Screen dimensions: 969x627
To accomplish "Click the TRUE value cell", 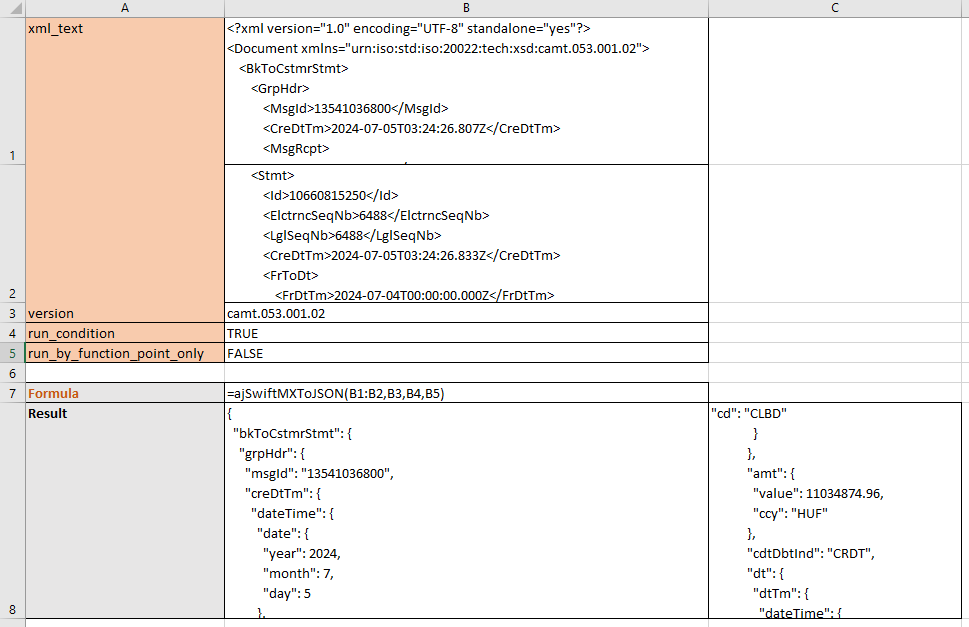I will pos(466,333).
